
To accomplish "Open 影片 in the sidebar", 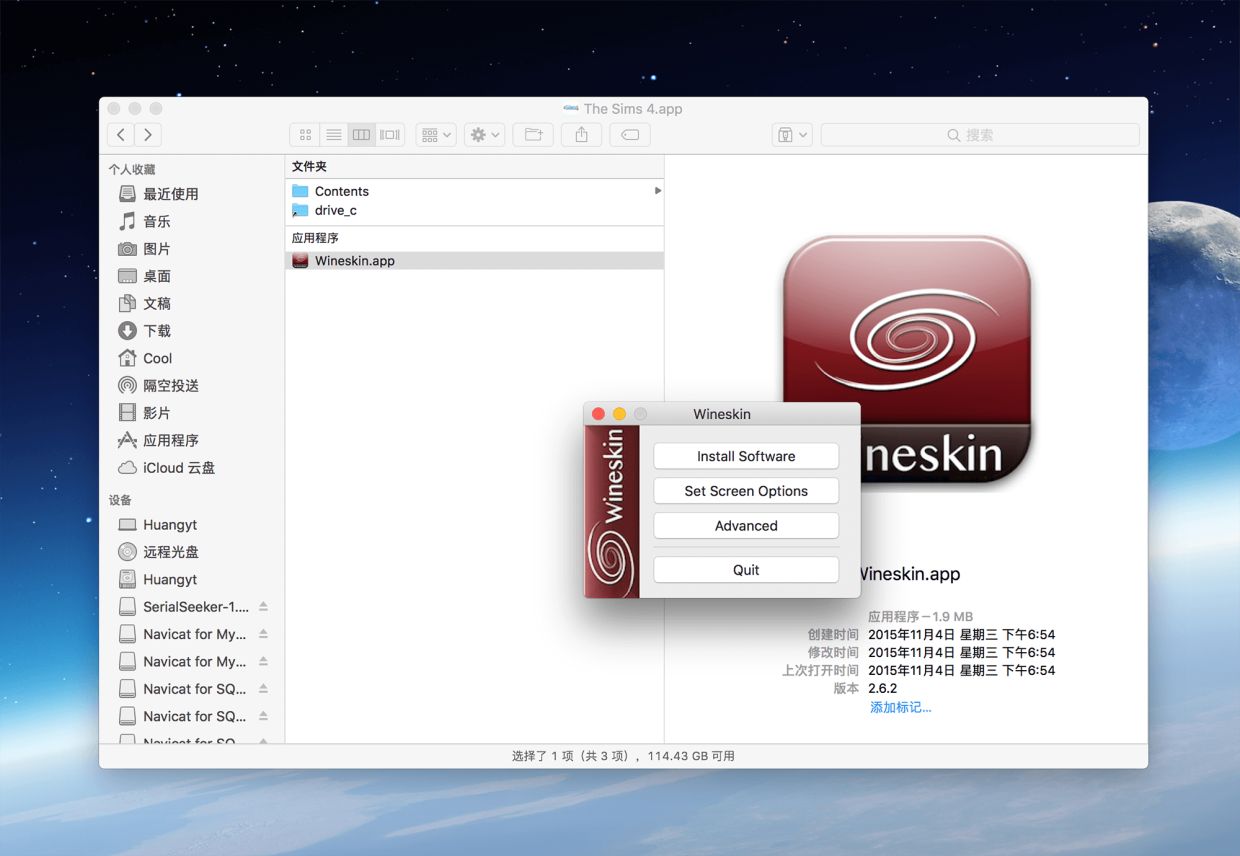I will tap(157, 413).
